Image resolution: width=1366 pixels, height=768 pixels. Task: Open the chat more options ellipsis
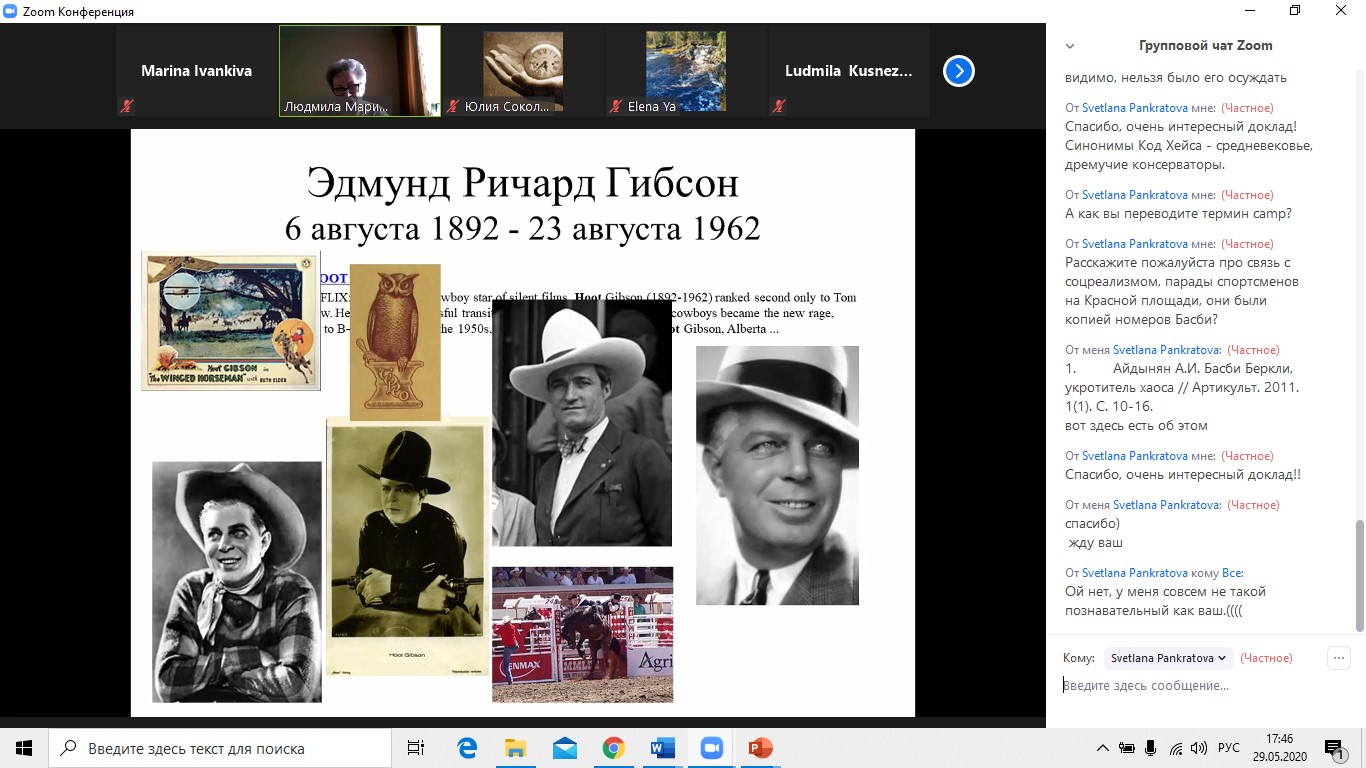(x=1339, y=658)
